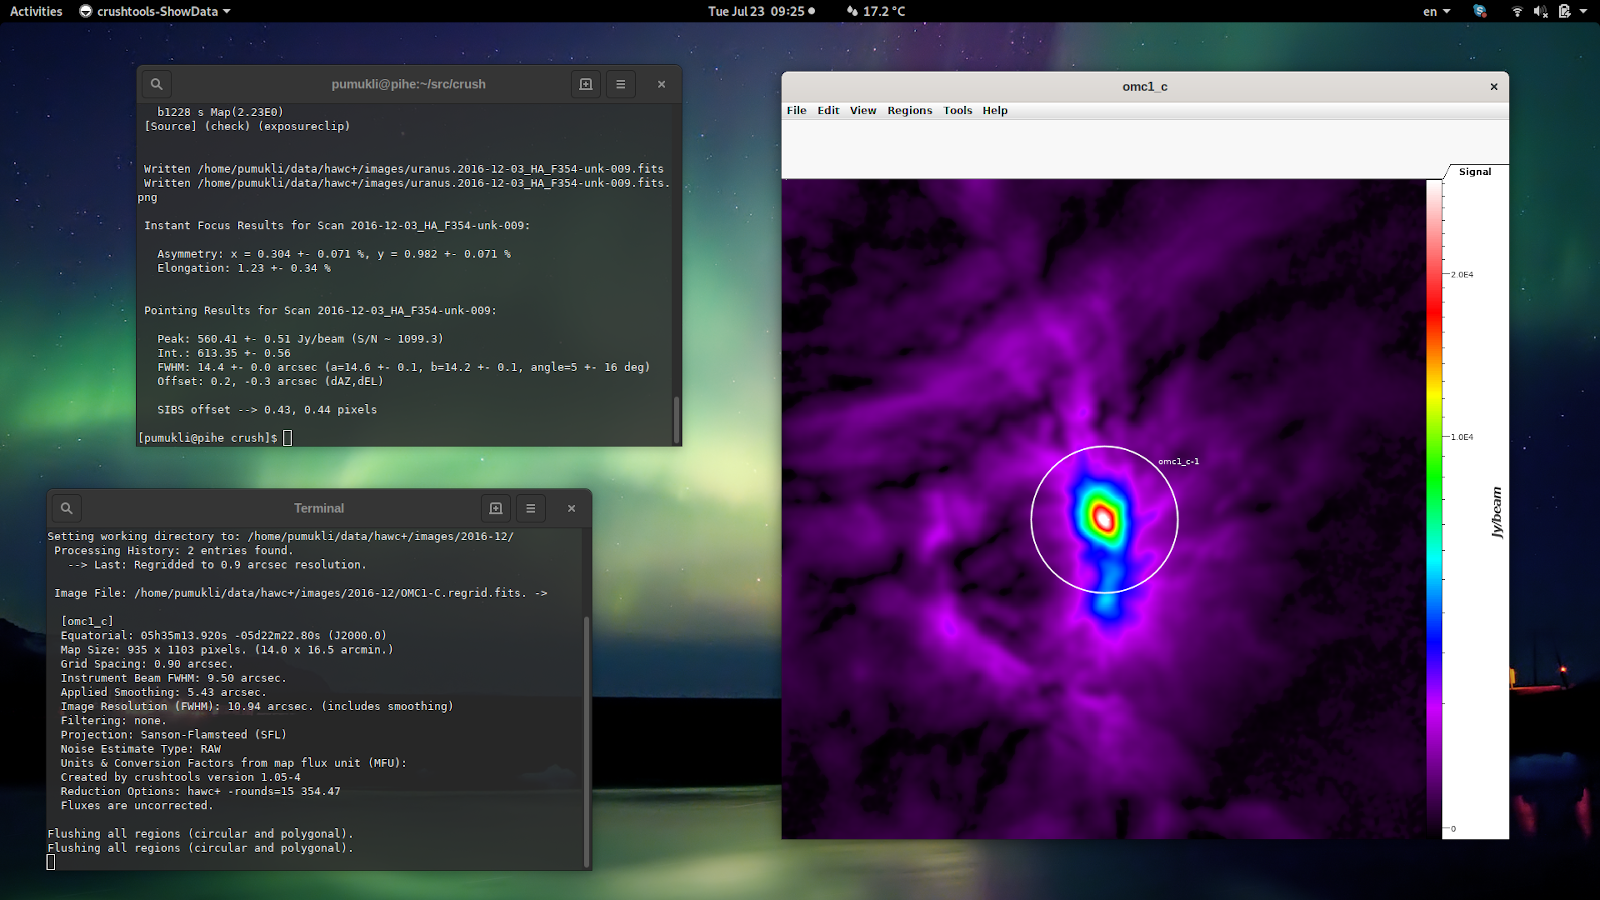Screen dimensions: 1600x900
Task: Open the Regions menu in omc1_c window
Action: pyautogui.click(x=910, y=111)
